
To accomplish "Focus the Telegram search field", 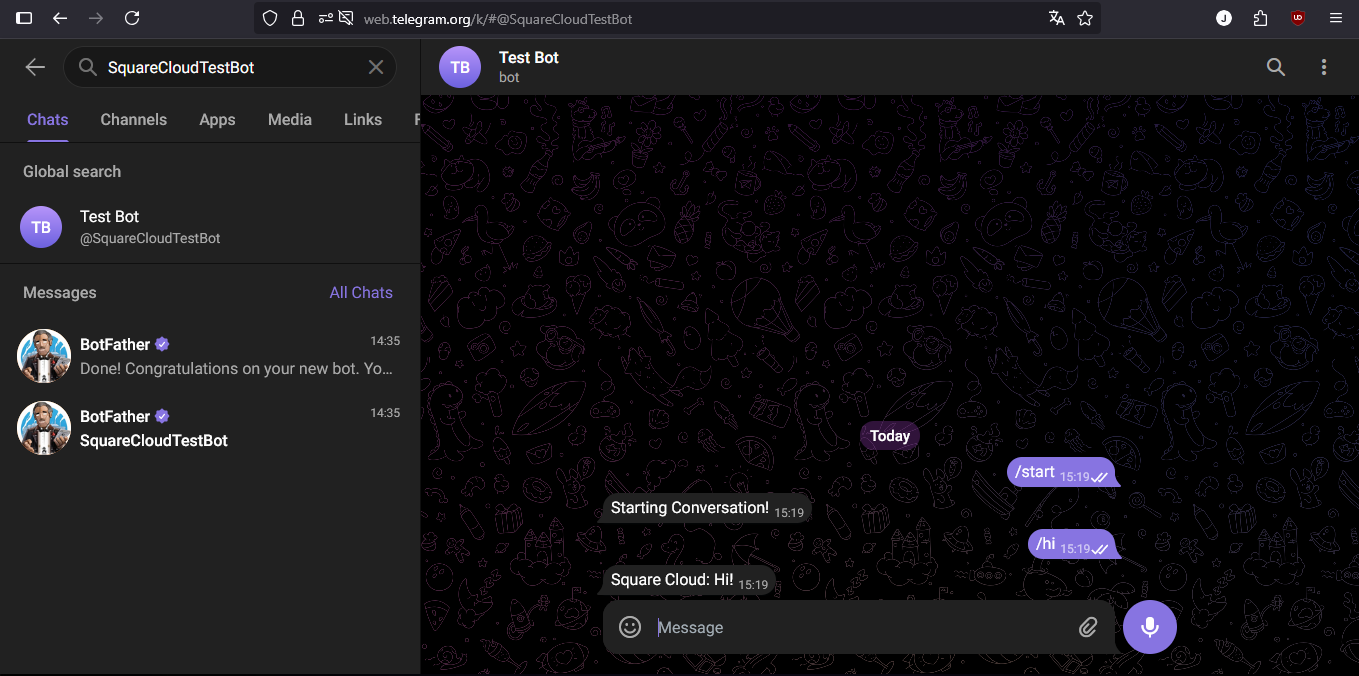I will point(230,67).
